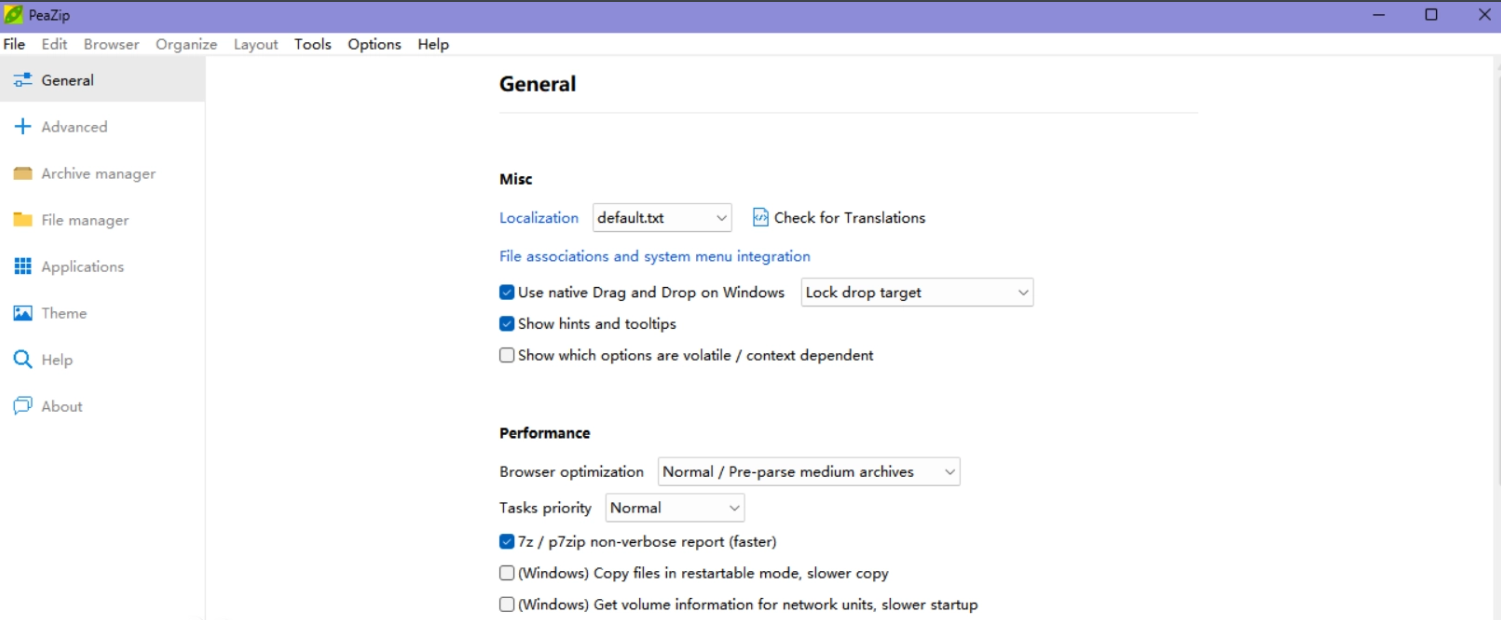
Task: Open the Tasks priority Normal dropdown
Action: [676, 508]
